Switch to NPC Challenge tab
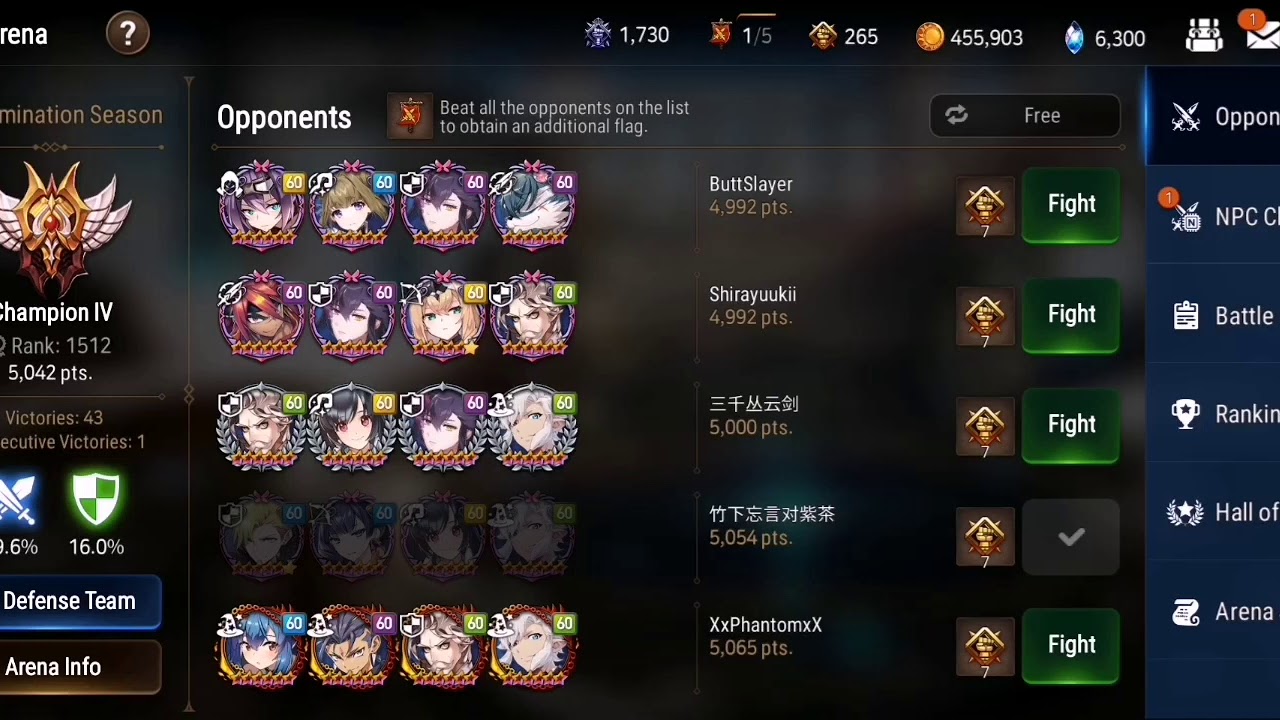The image size is (1280, 720). [x=1213, y=216]
